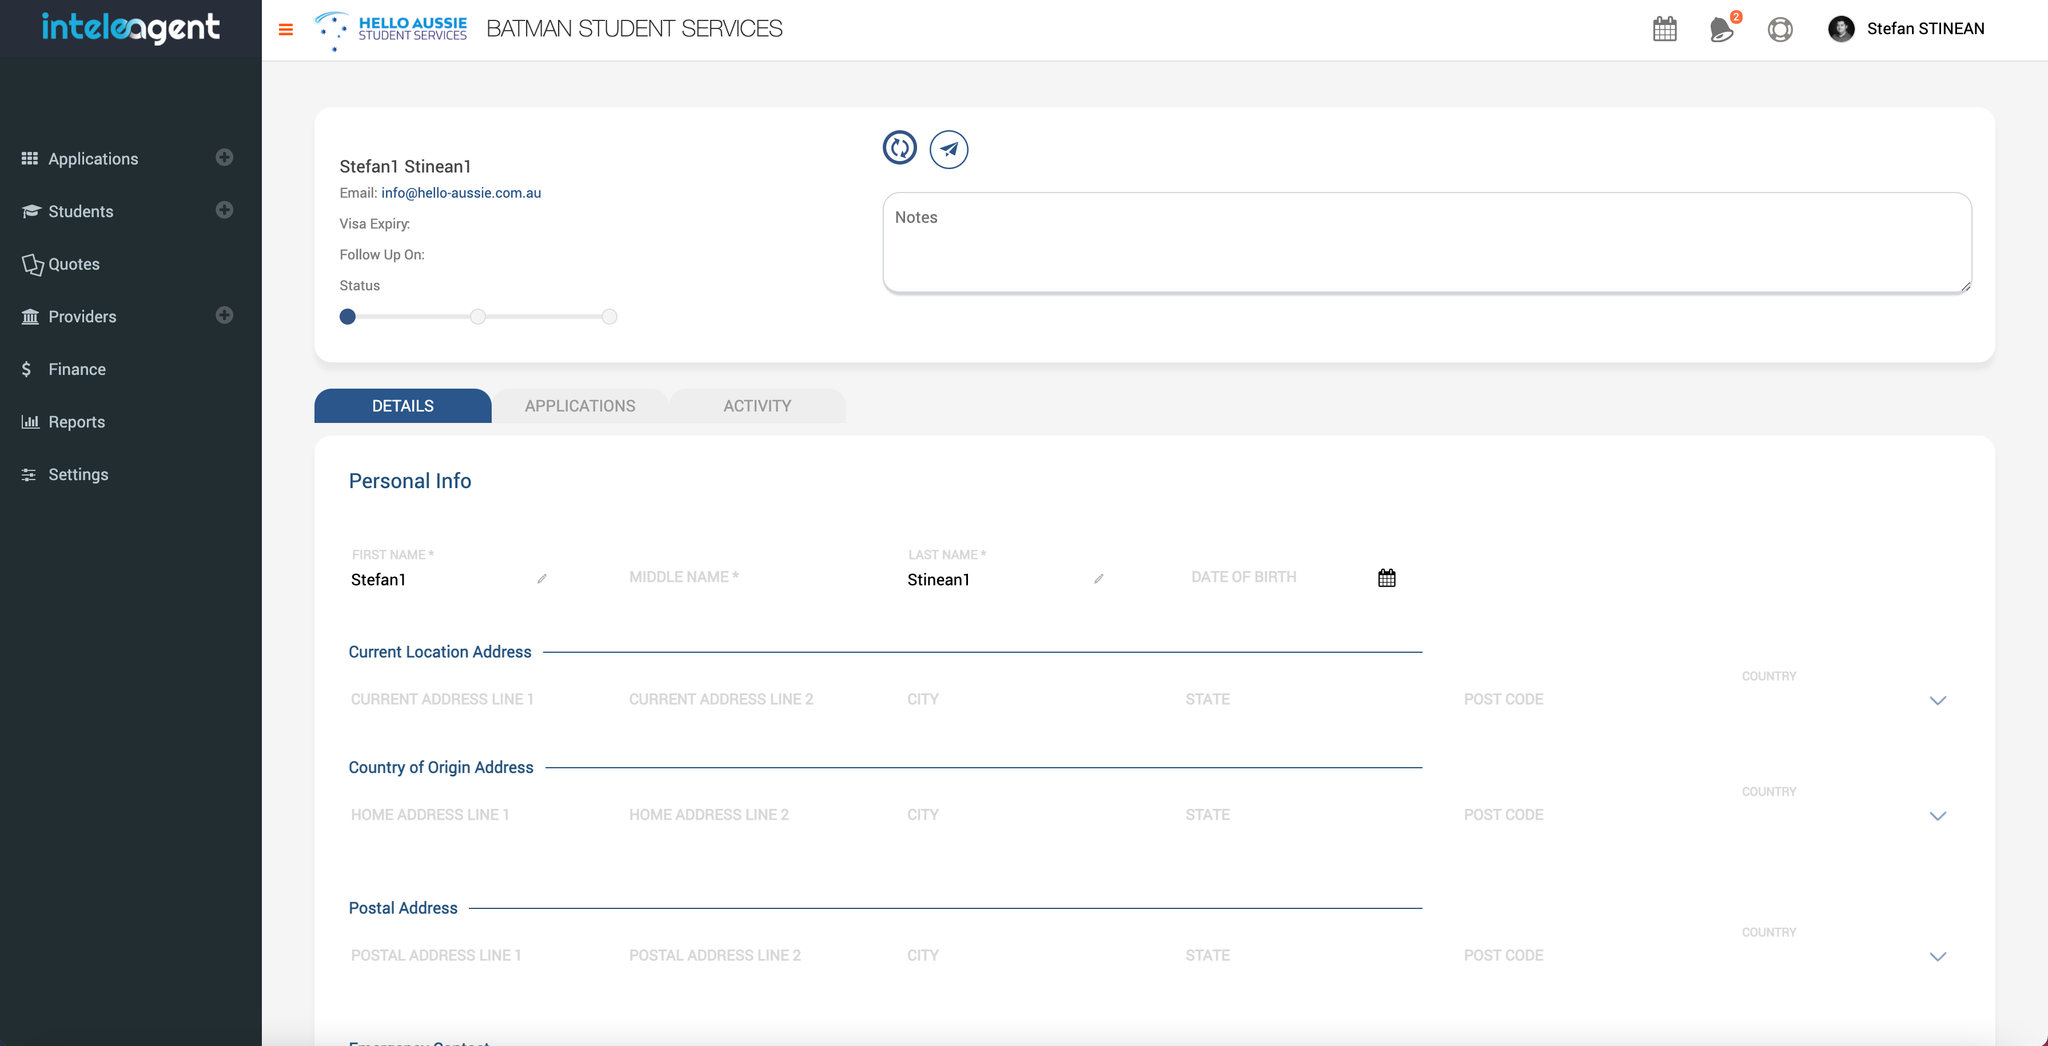The image size is (2048, 1046).
Task: Open Finance in the sidebar
Action: click(77, 369)
